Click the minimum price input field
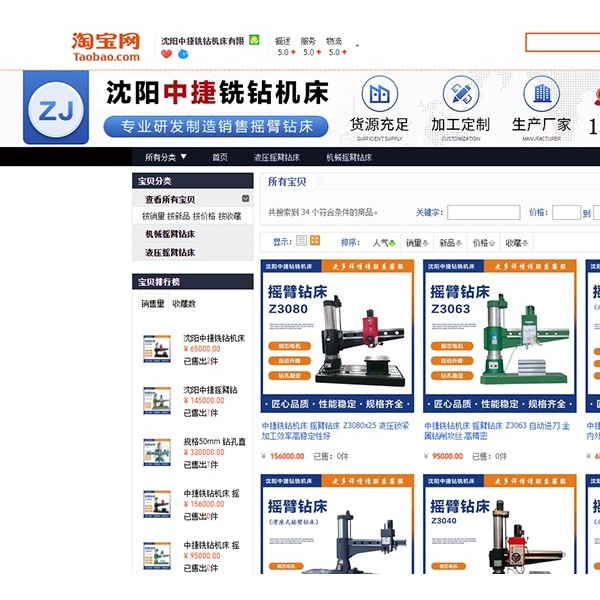The height and width of the screenshot is (600, 600). [566, 212]
